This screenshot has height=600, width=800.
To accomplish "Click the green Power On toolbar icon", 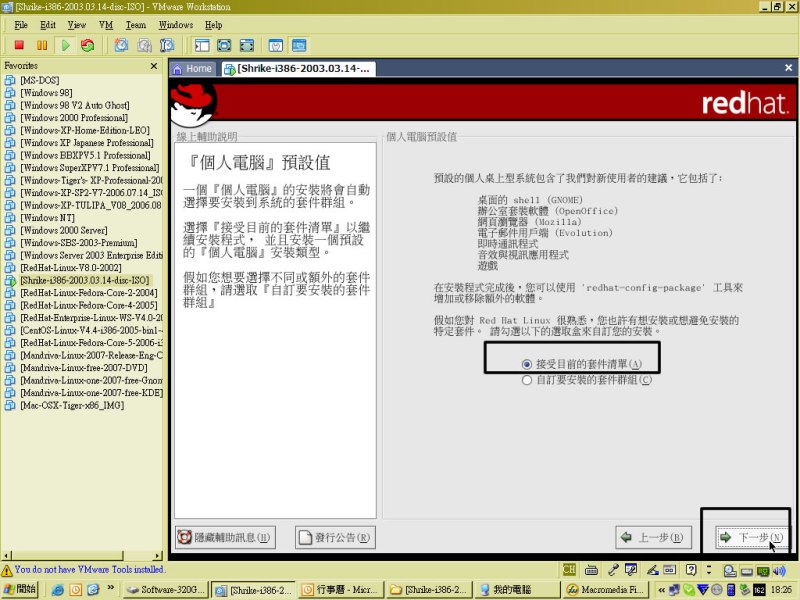I will click(x=65, y=45).
